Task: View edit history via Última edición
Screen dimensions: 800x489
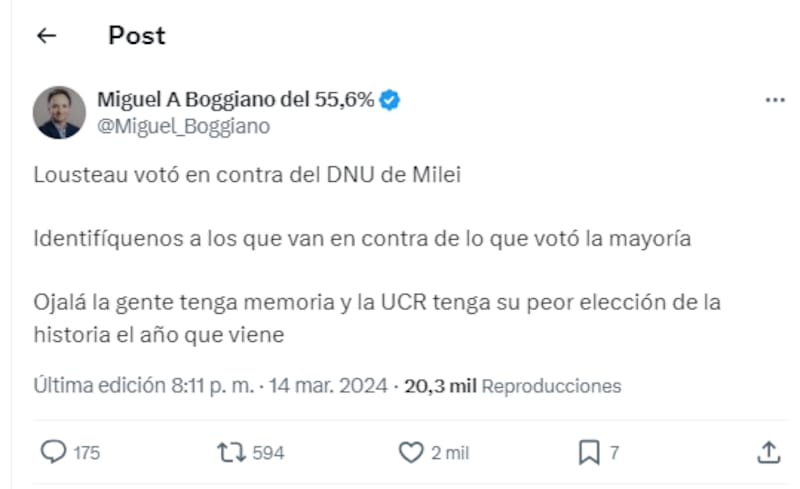Action: (100, 386)
